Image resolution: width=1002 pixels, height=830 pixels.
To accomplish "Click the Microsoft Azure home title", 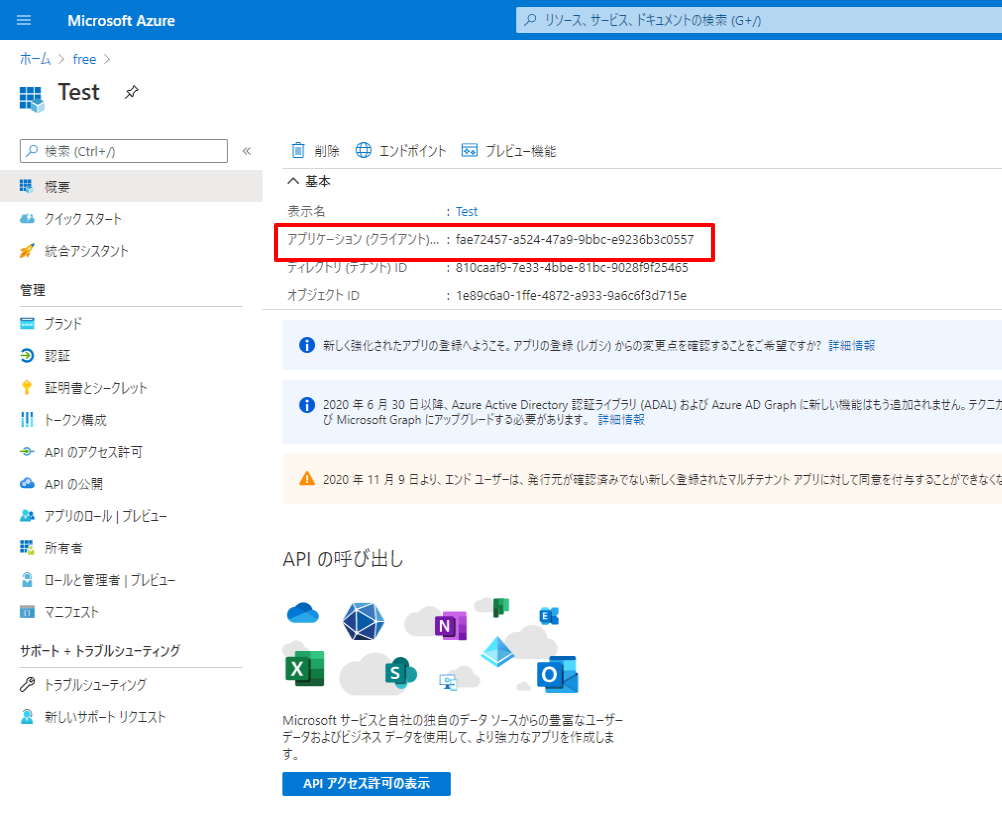I will click(121, 20).
